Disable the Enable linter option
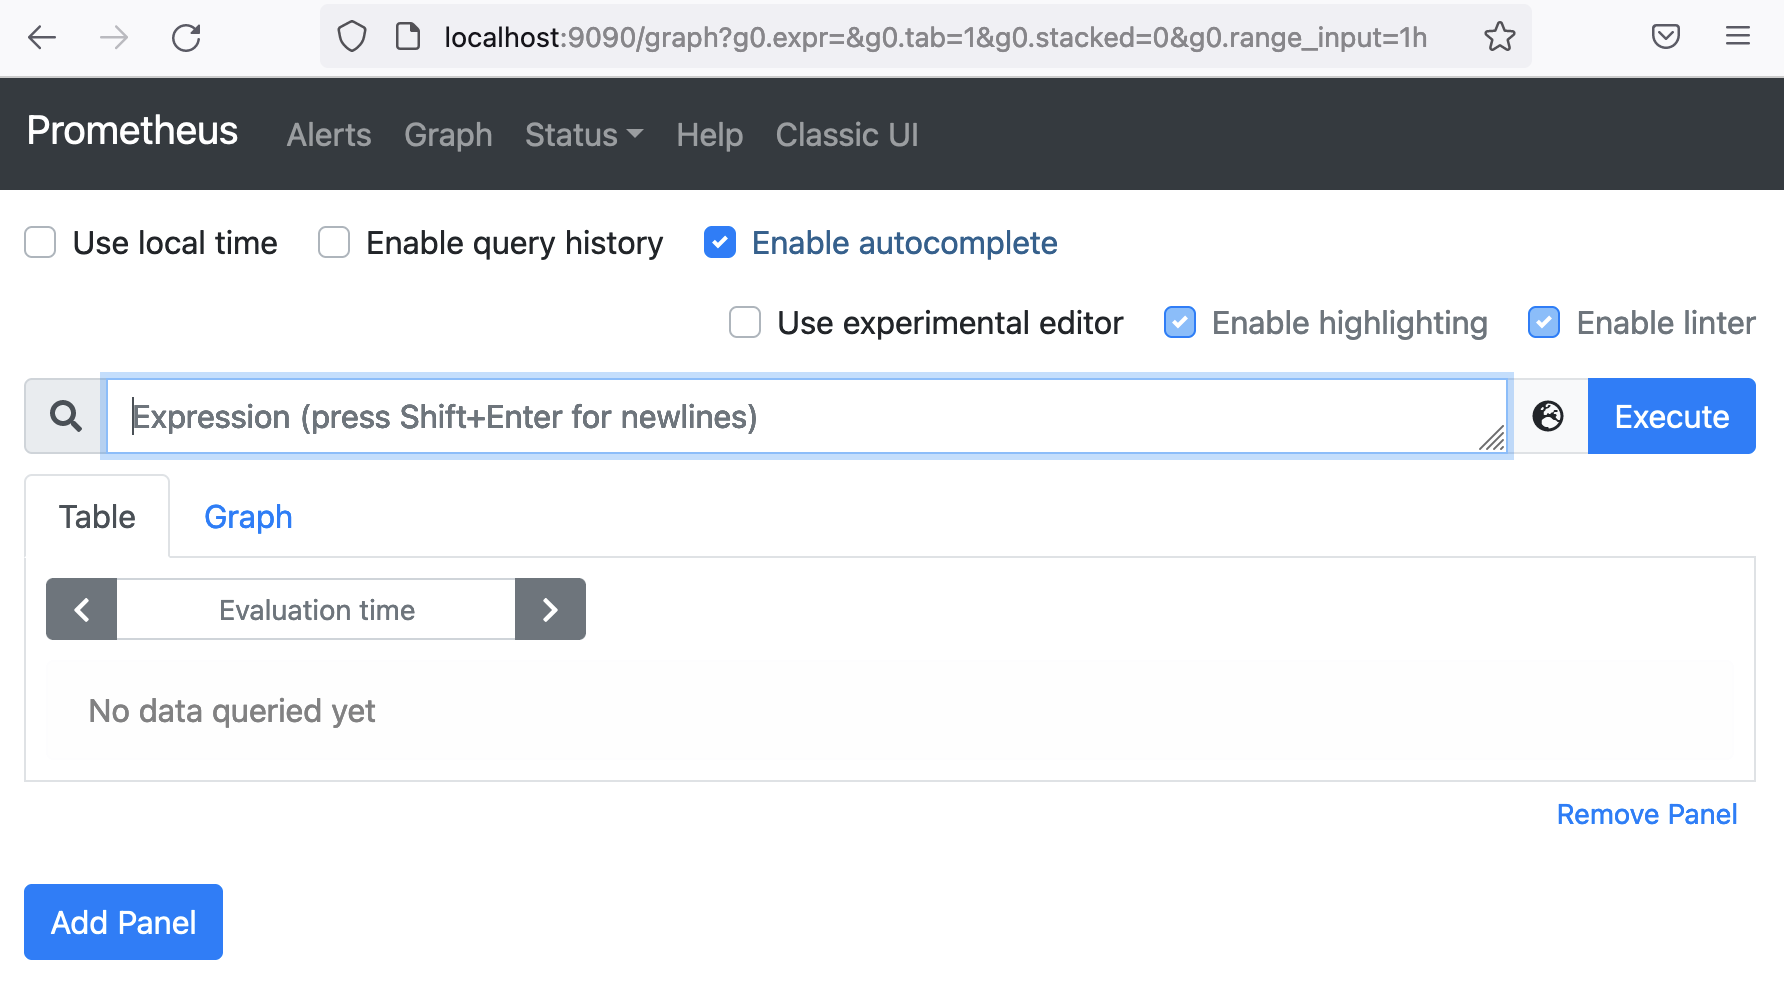1784x1006 pixels. coord(1544,322)
